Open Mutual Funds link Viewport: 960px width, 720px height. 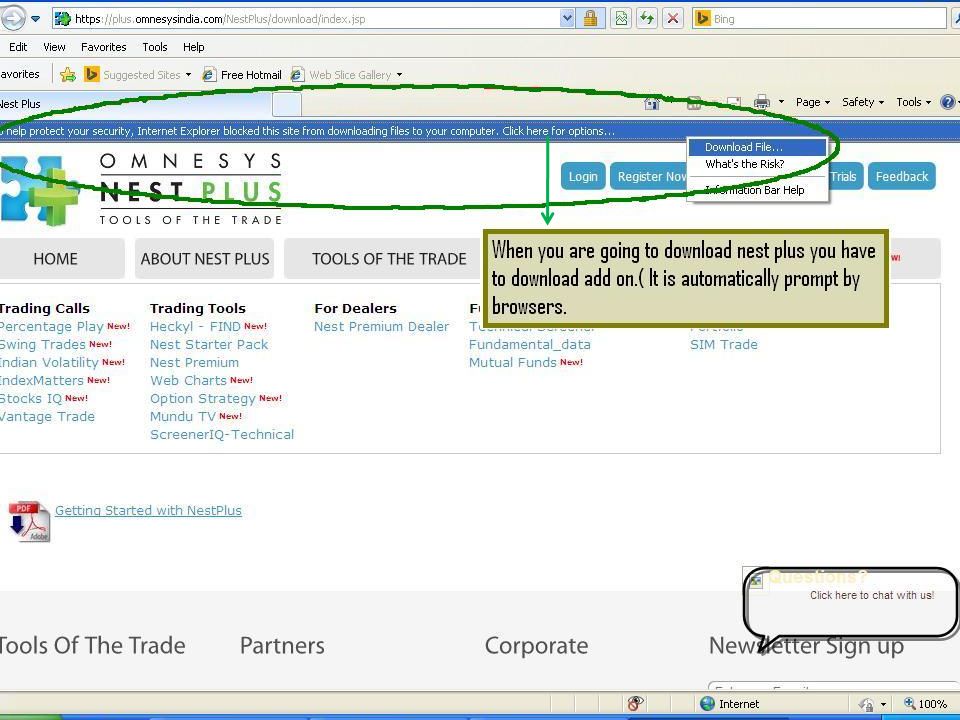point(512,362)
